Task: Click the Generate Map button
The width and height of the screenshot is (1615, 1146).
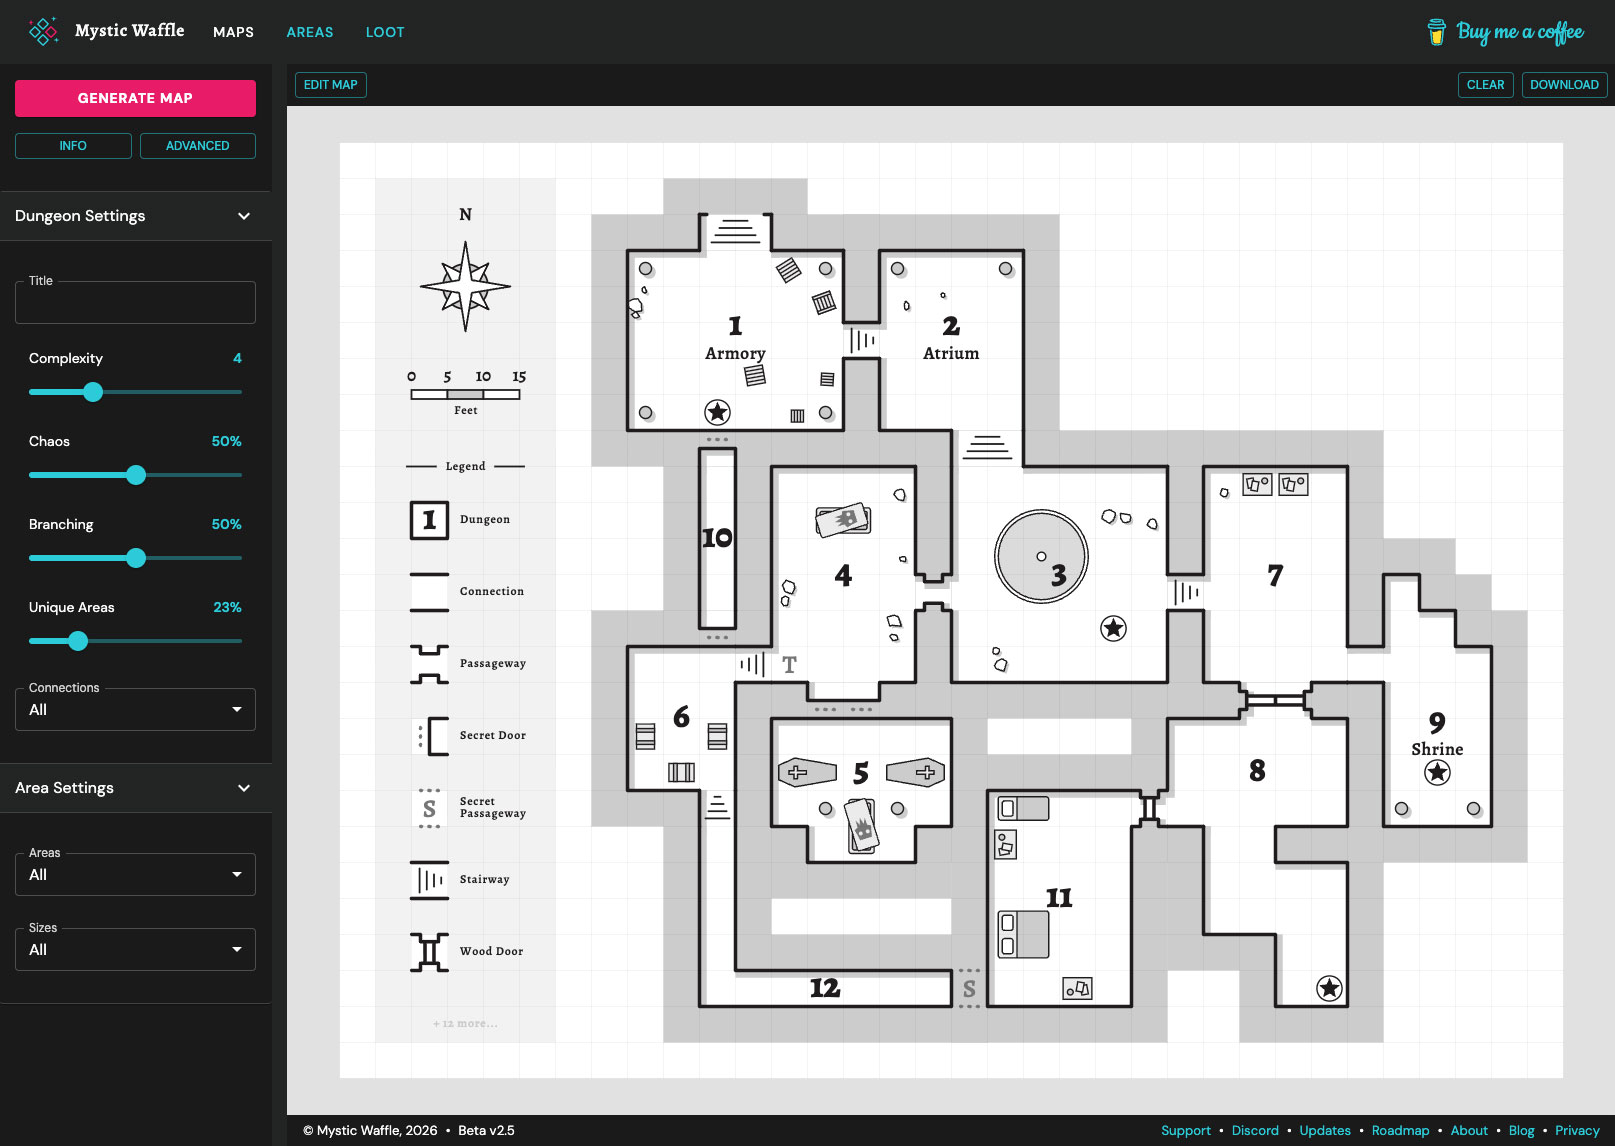Action: [x=135, y=98]
